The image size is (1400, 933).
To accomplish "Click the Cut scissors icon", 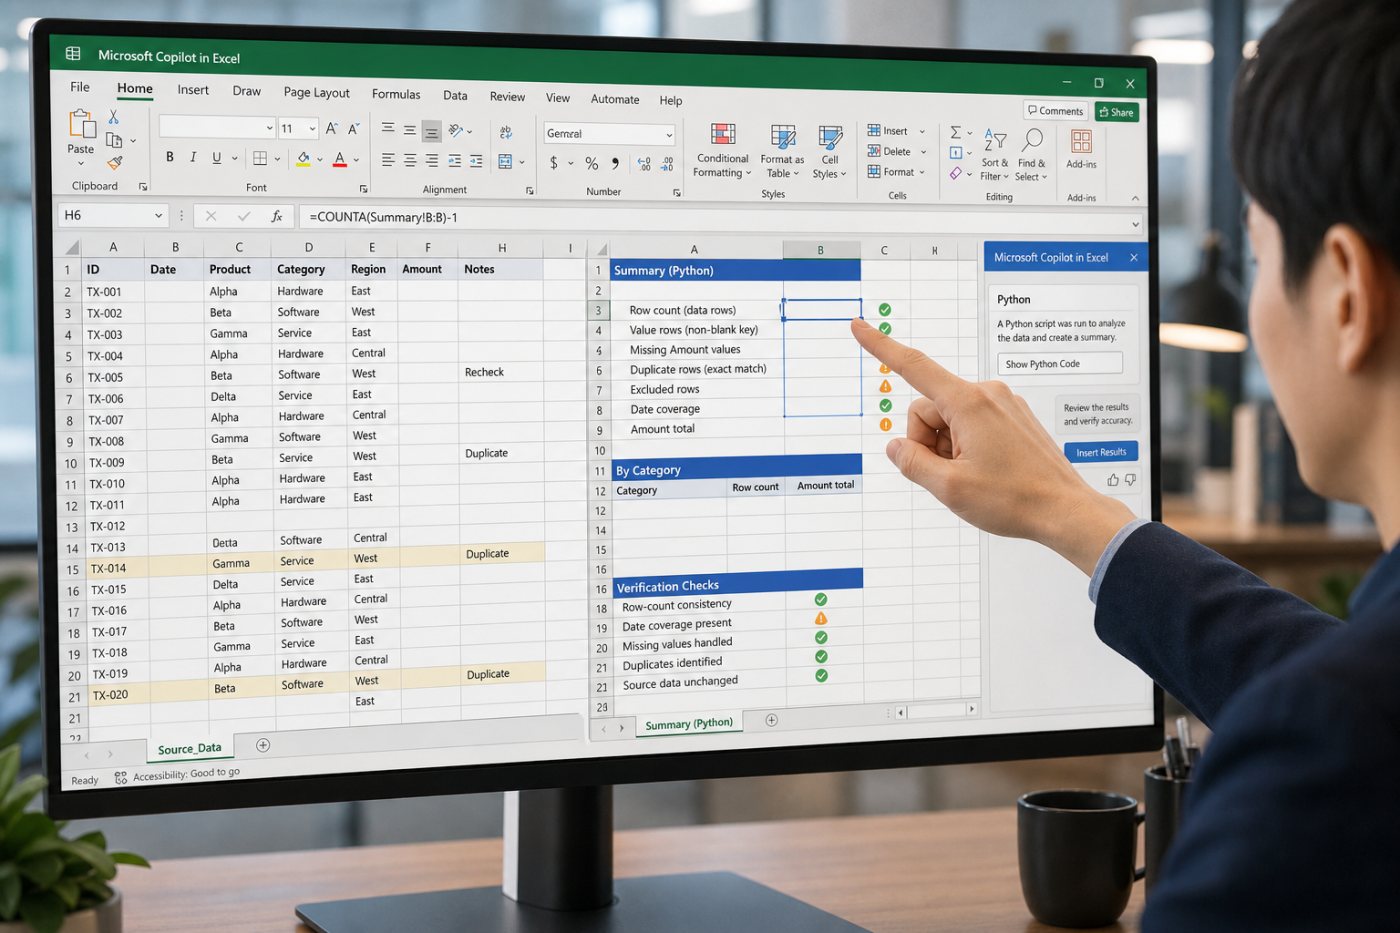I will pyautogui.click(x=114, y=117).
